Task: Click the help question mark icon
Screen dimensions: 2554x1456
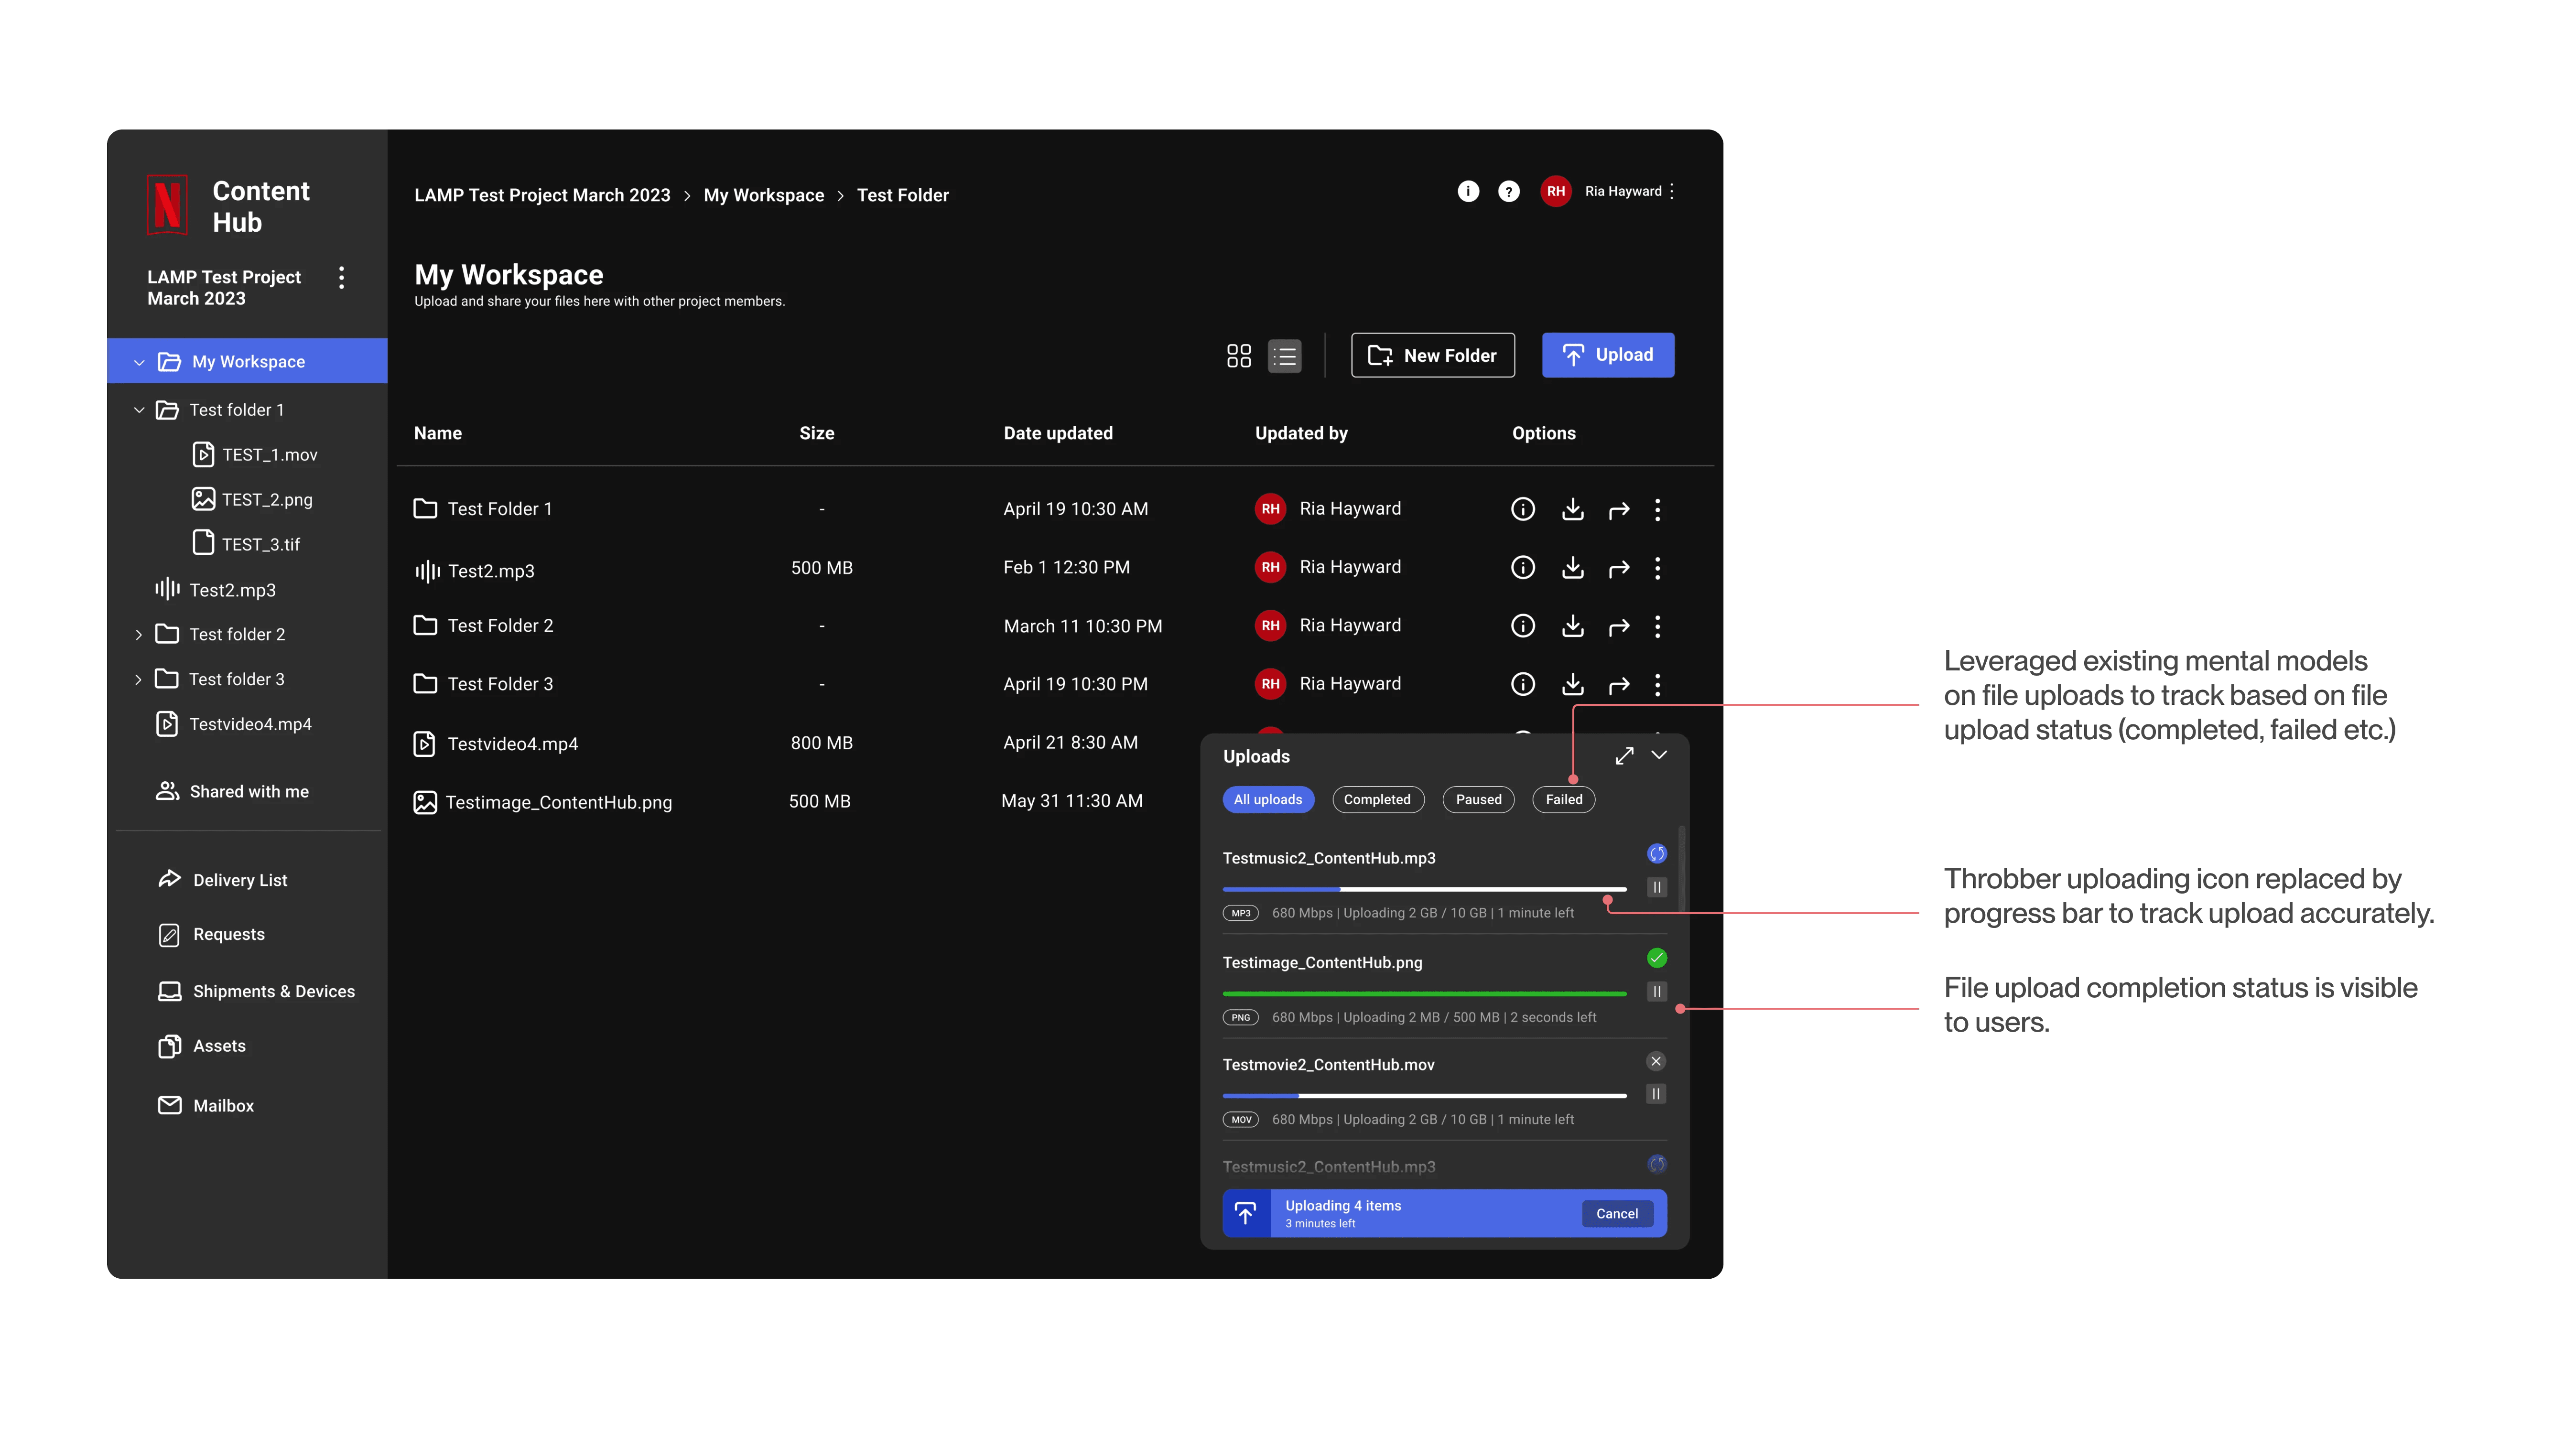Action: (x=1508, y=191)
